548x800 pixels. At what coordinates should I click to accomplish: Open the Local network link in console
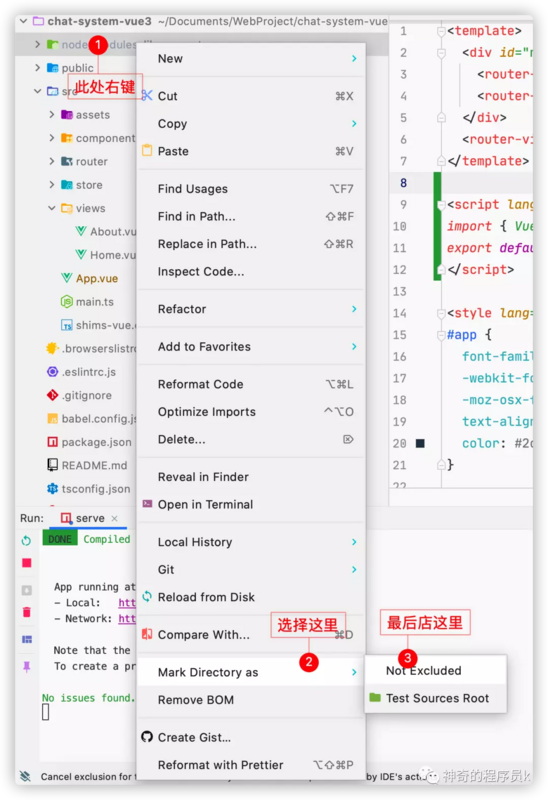(127, 603)
